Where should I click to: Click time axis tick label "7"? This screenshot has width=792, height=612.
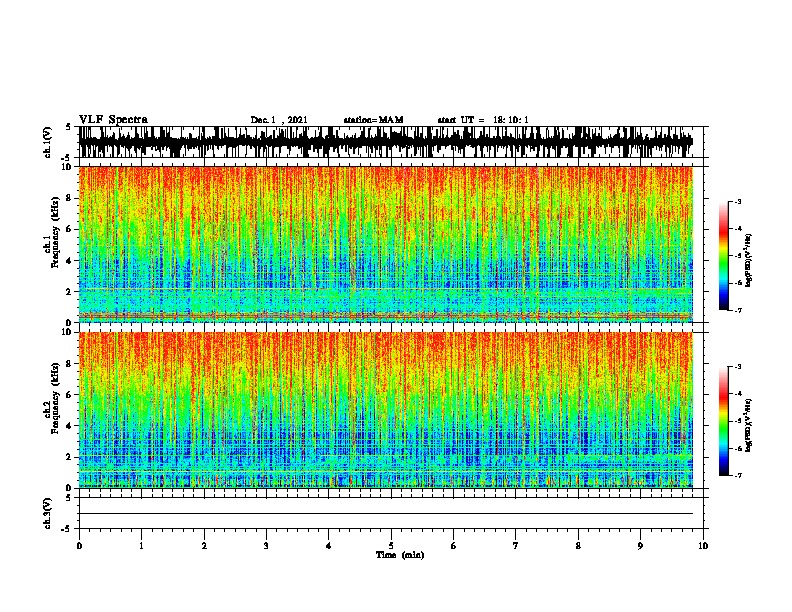coord(516,546)
